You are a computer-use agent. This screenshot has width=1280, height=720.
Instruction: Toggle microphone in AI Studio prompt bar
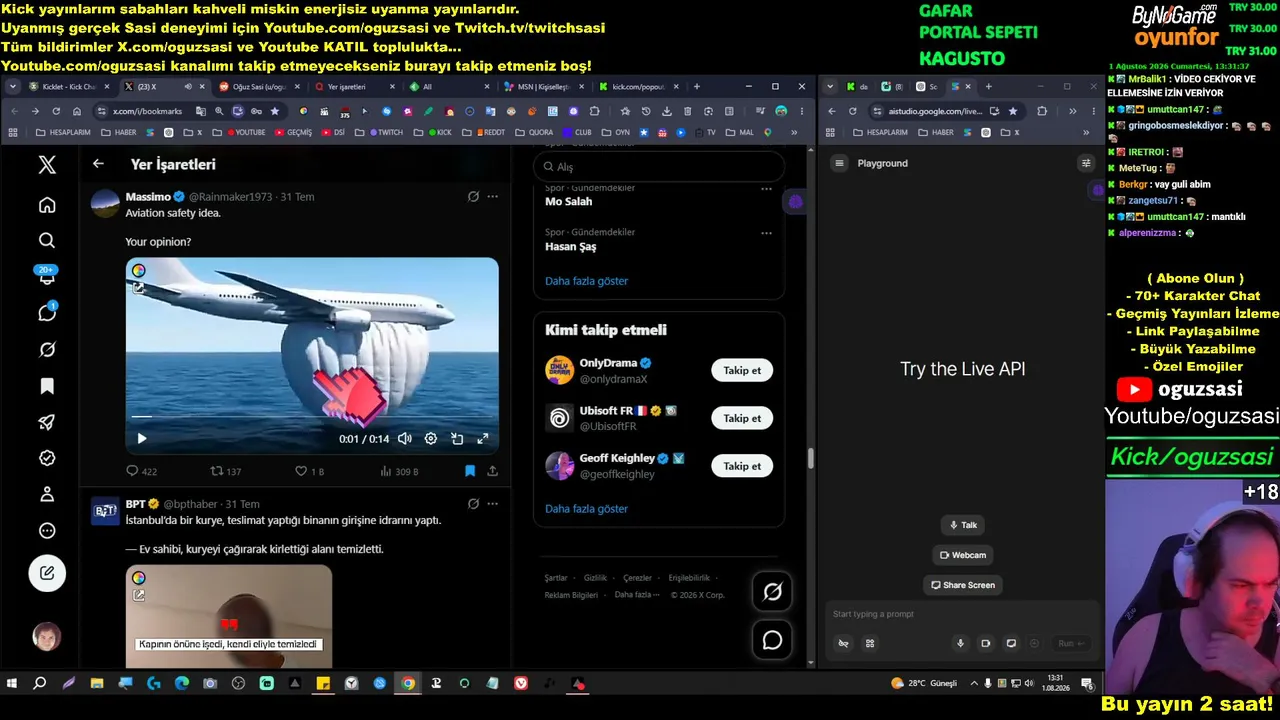point(960,644)
